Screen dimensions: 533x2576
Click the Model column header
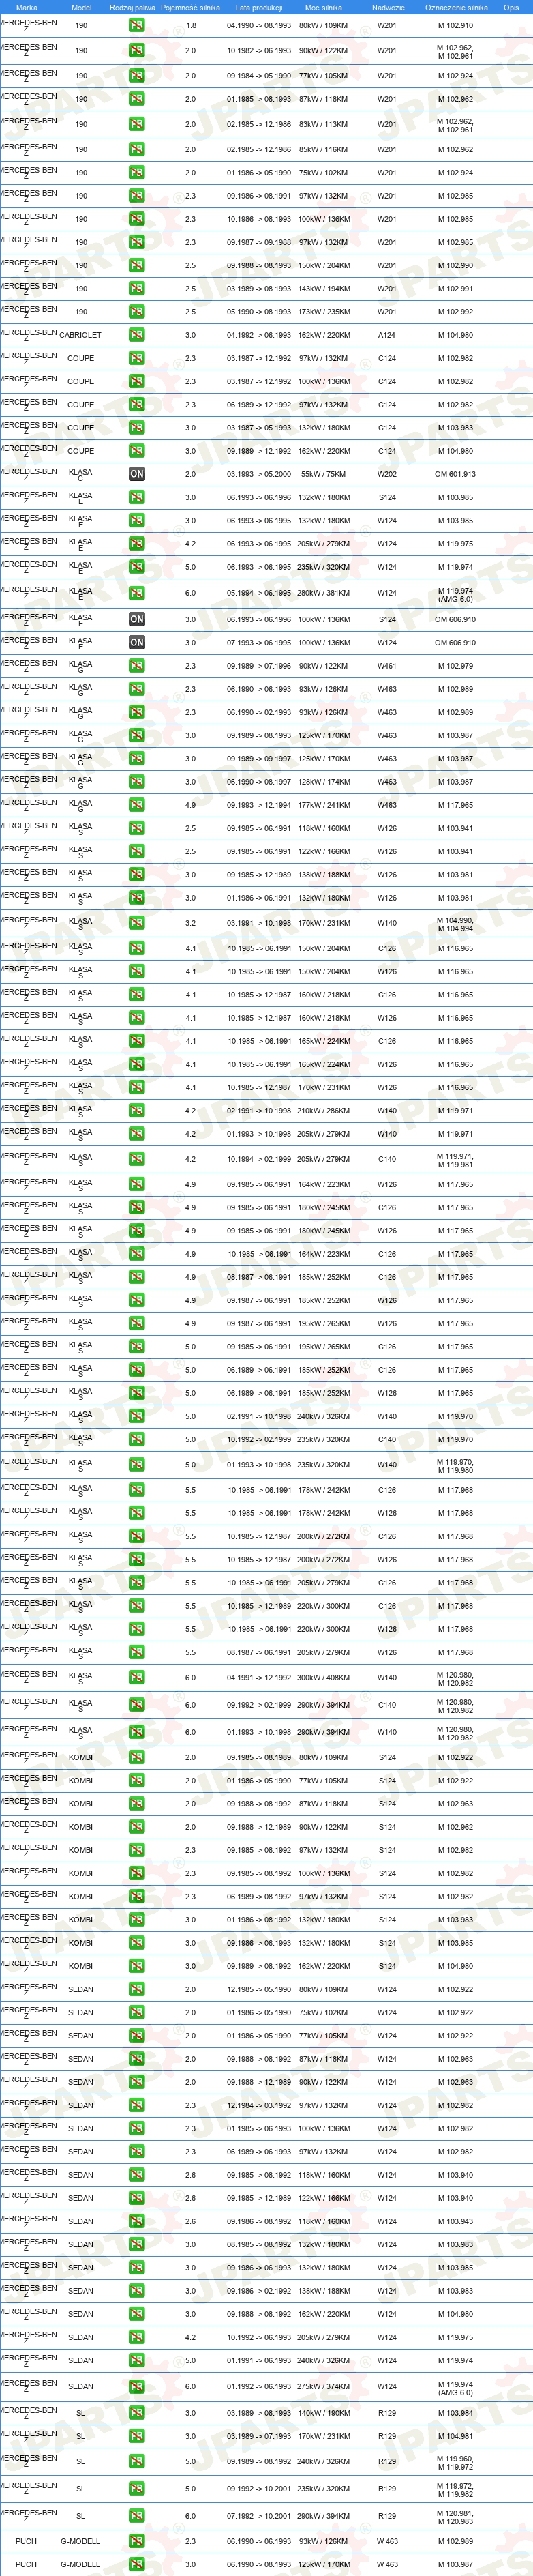[81, 7]
